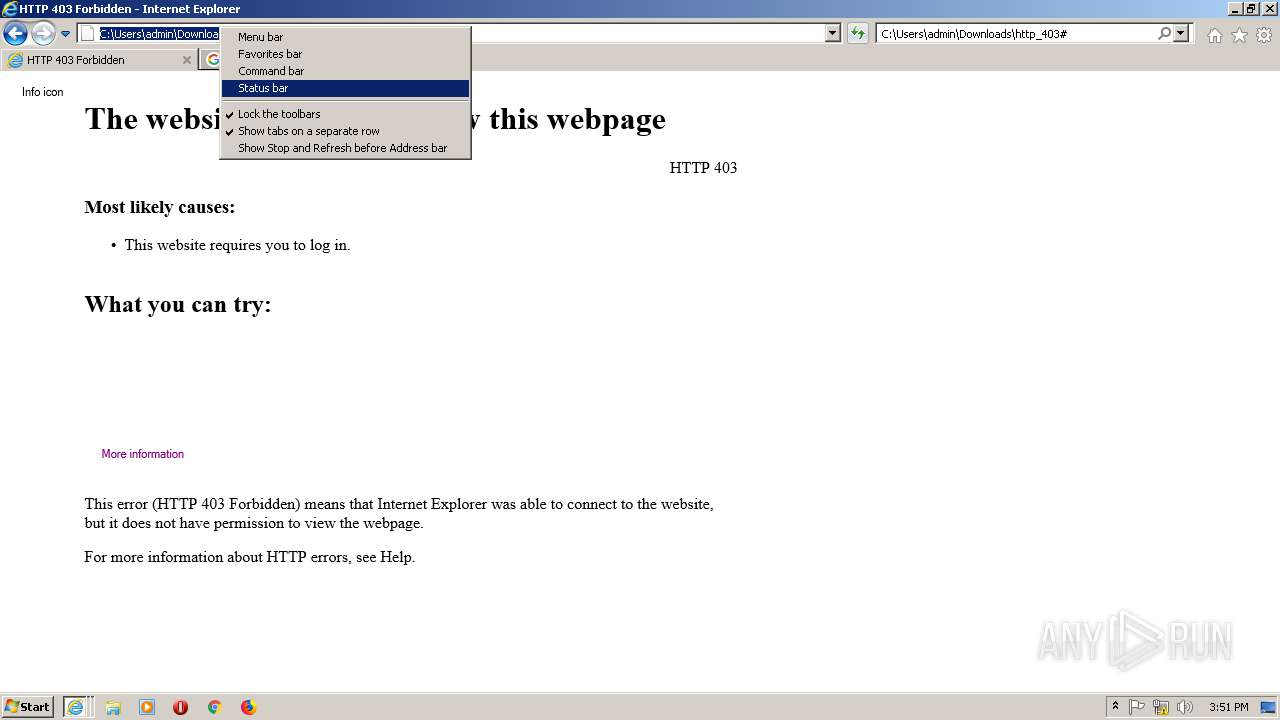Click 'Most likely causes:' heading
Image resolution: width=1280 pixels, height=720 pixels.
pos(159,207)
